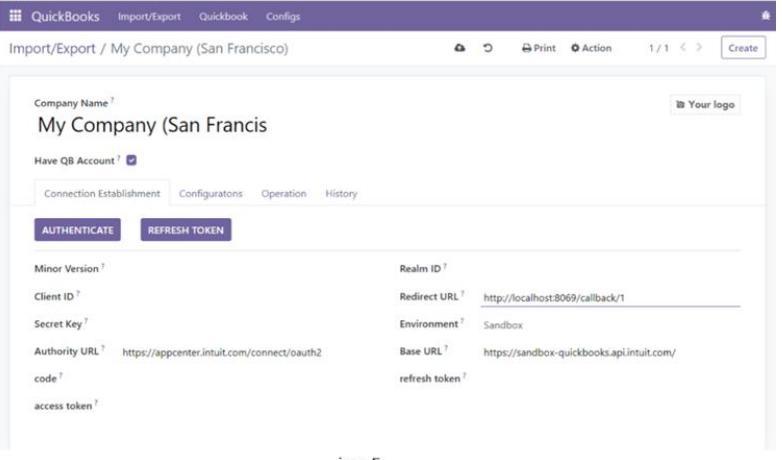This screenshot has height=460, width=782.
Task: Go to Import/Export breadcrumb link
Action: coord(52,48)
